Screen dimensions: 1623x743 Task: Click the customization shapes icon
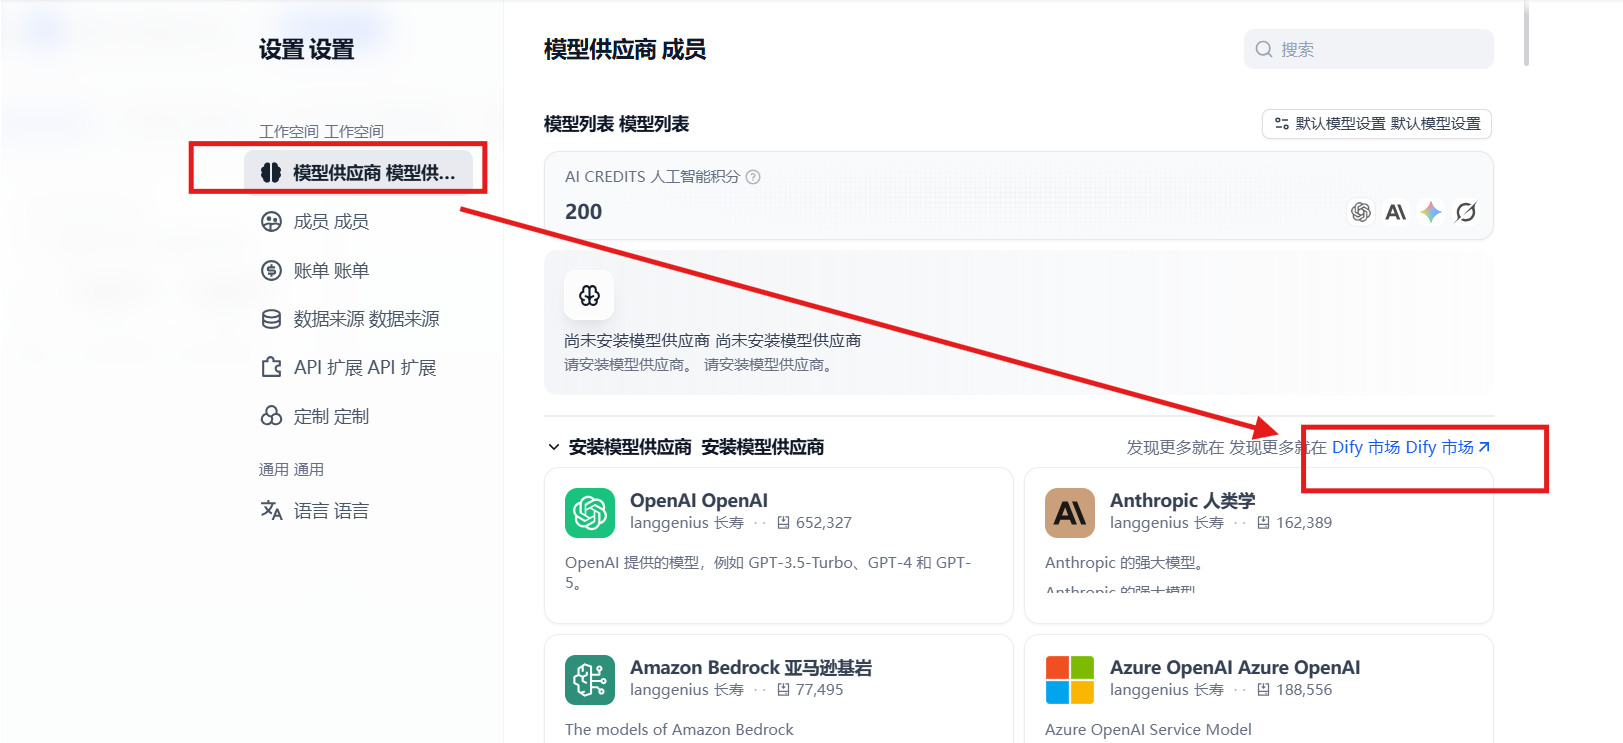[x=271, y=416]
